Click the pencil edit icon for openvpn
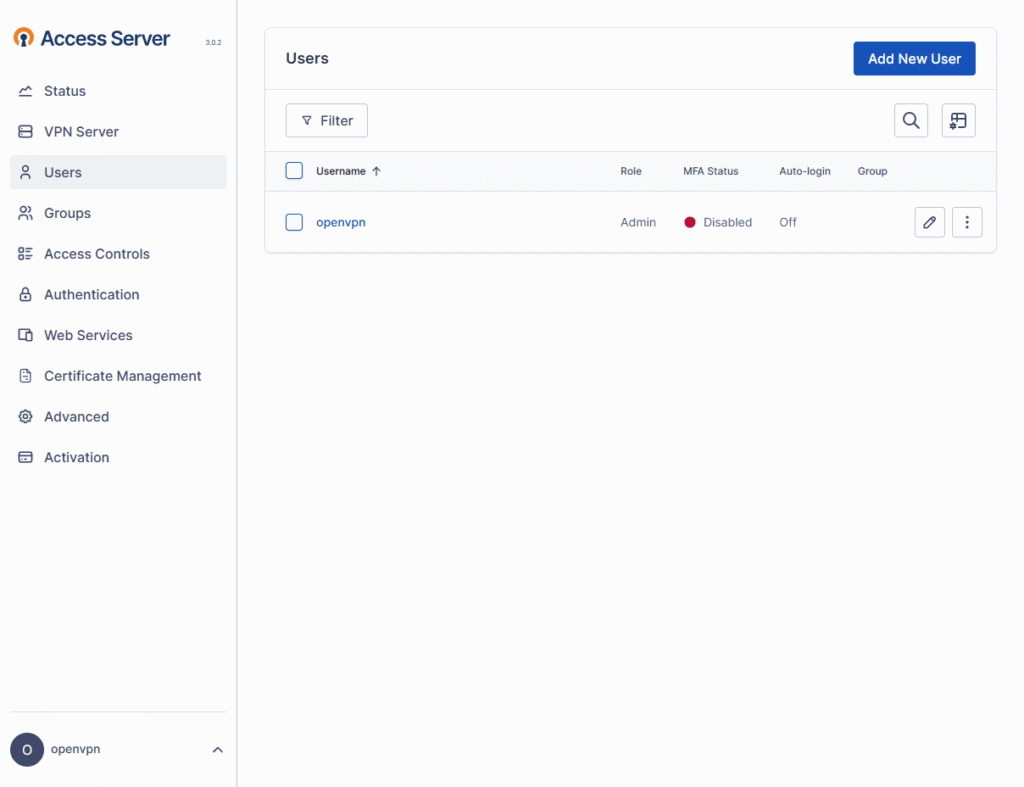 point(929,222)
